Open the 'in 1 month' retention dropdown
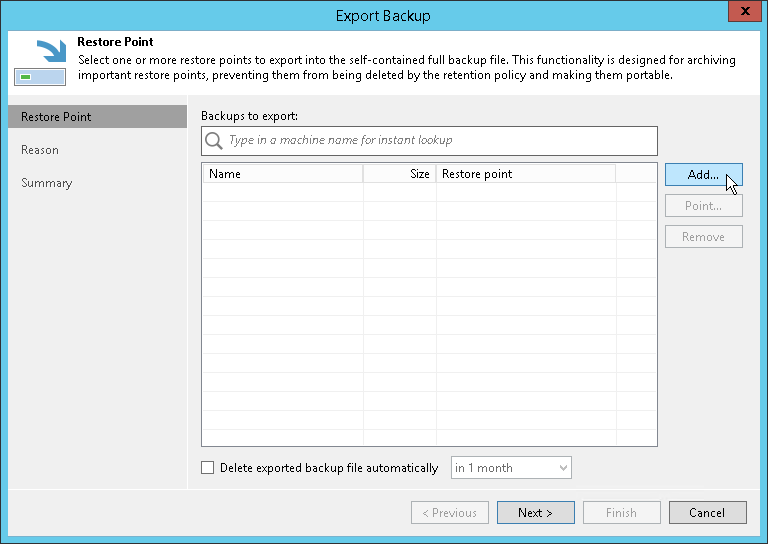 (x=511, y=468)
